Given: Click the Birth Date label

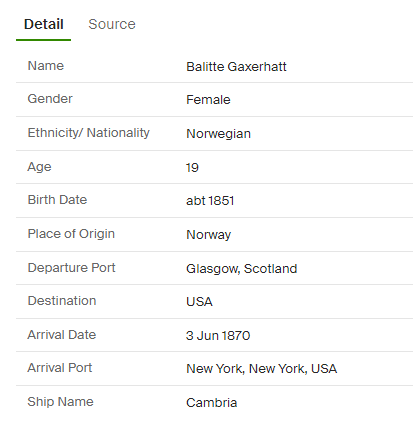Looking at the screenshot, I should [57, 200].
